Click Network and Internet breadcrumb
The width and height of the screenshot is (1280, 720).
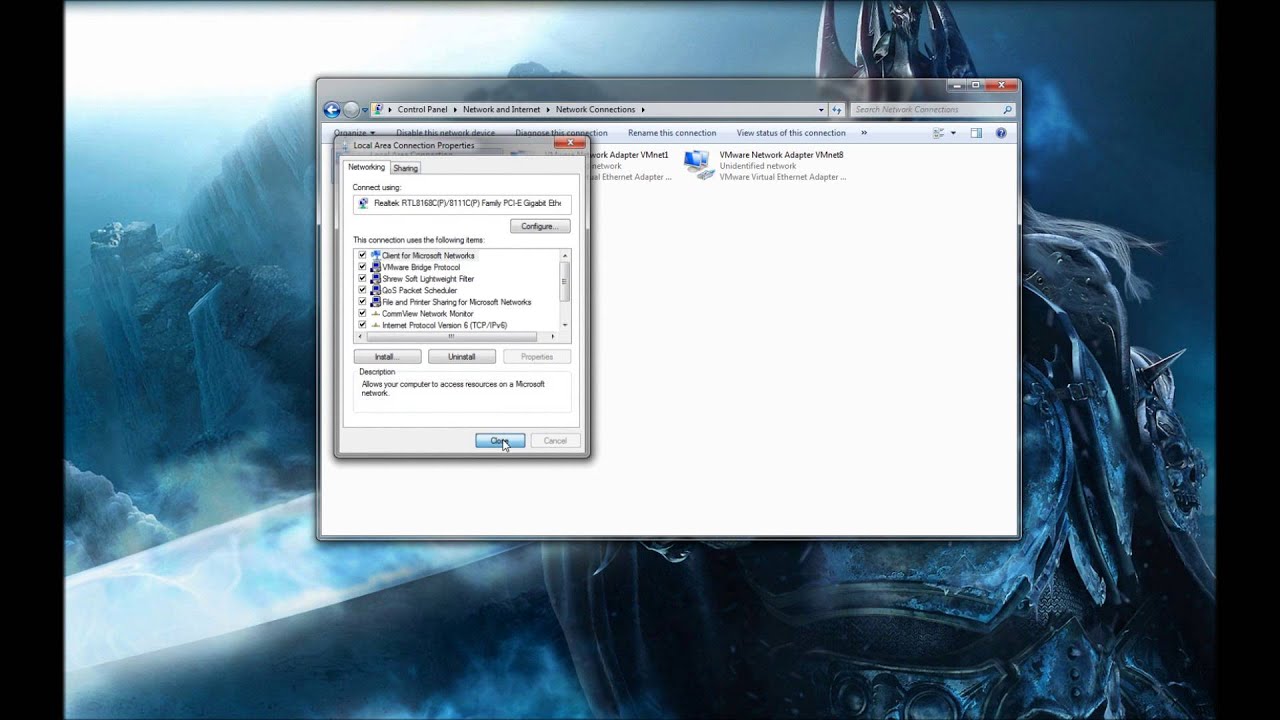click(501, 110)
